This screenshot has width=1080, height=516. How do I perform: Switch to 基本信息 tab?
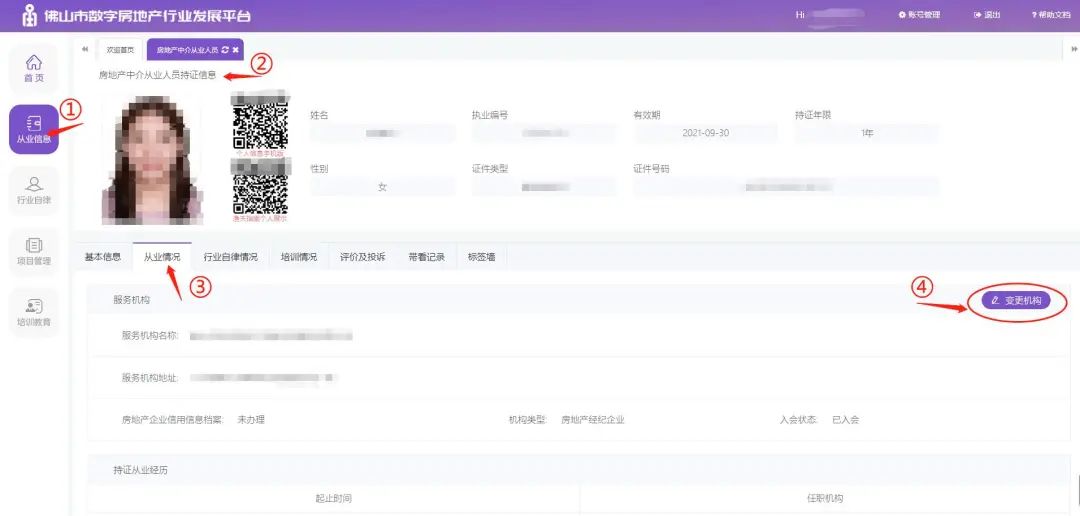coord(103,257)
